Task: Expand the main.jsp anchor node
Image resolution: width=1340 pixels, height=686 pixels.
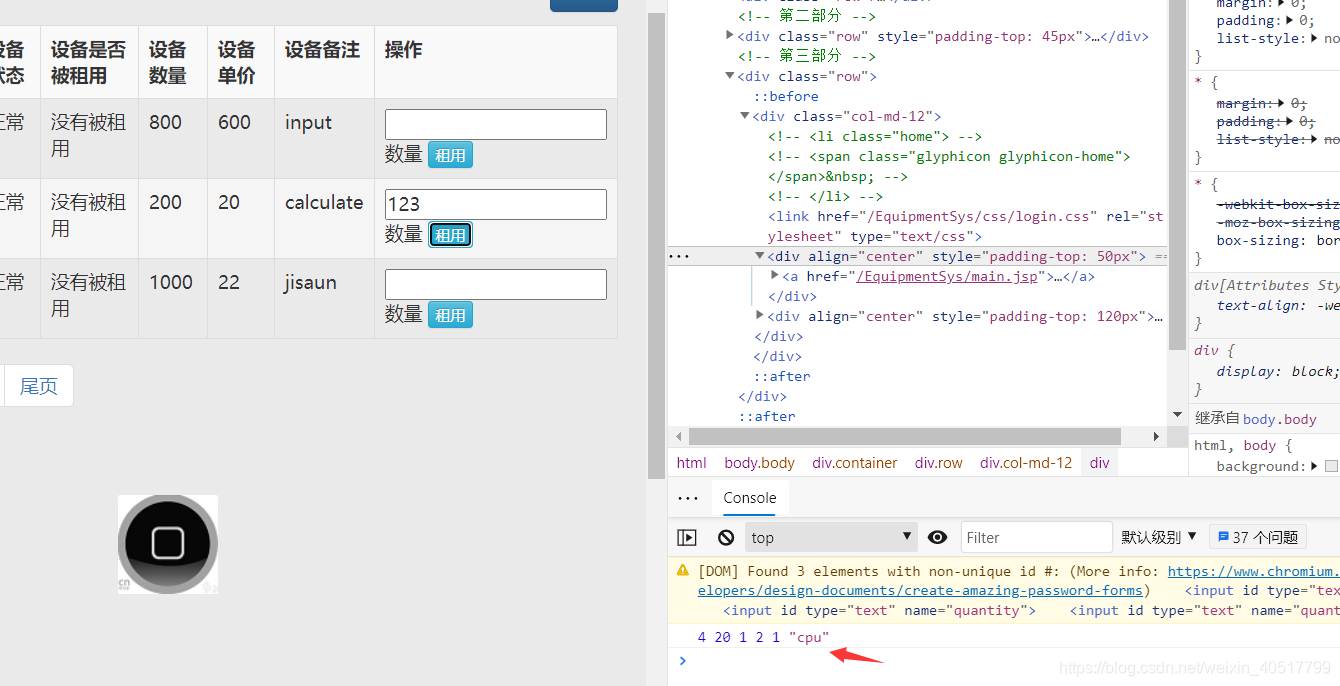Action: pos(775,276)
